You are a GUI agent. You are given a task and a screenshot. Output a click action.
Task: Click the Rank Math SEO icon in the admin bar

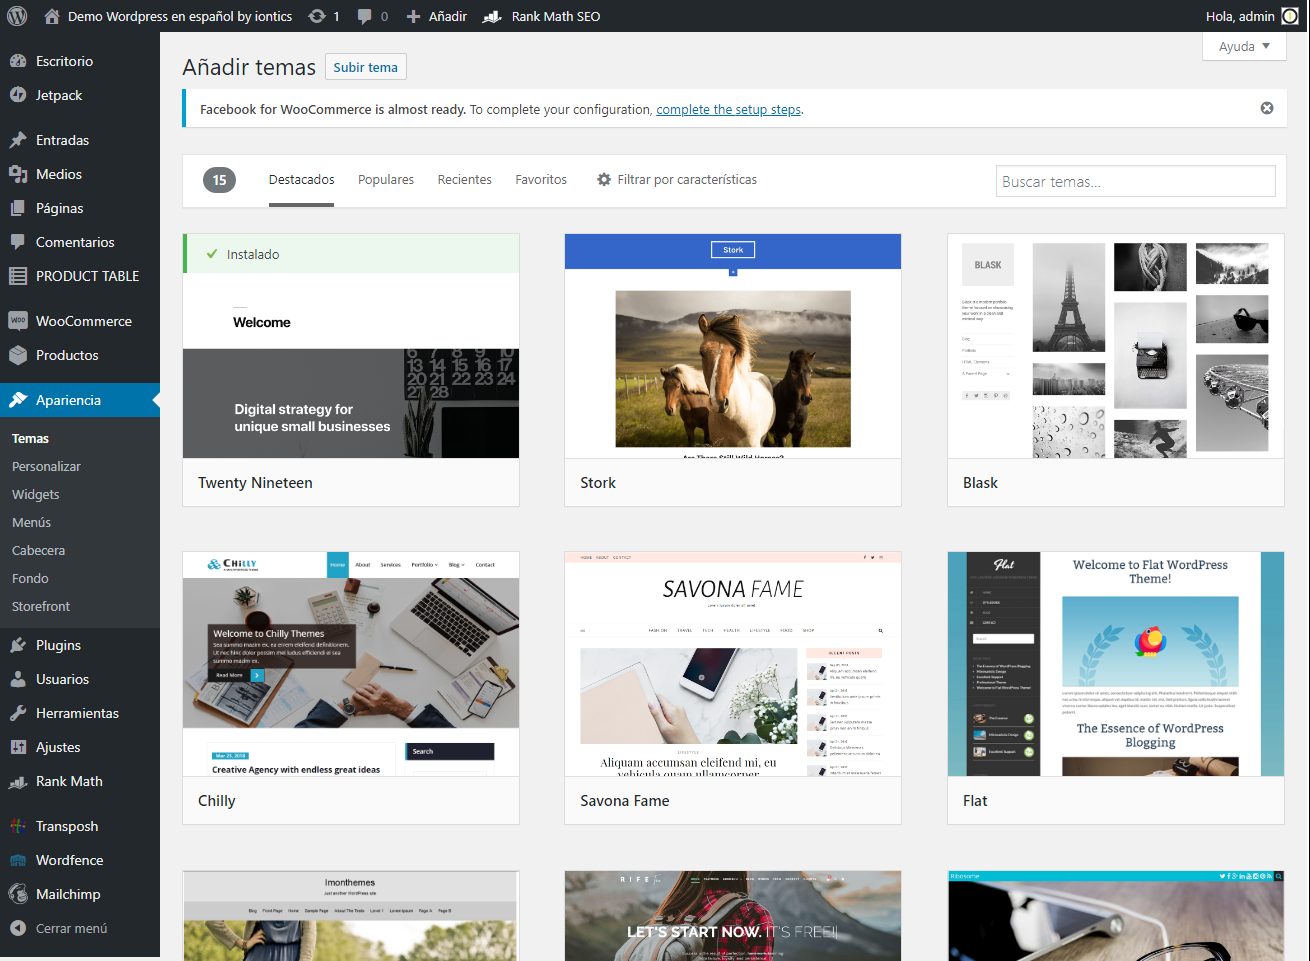(492, 16)
